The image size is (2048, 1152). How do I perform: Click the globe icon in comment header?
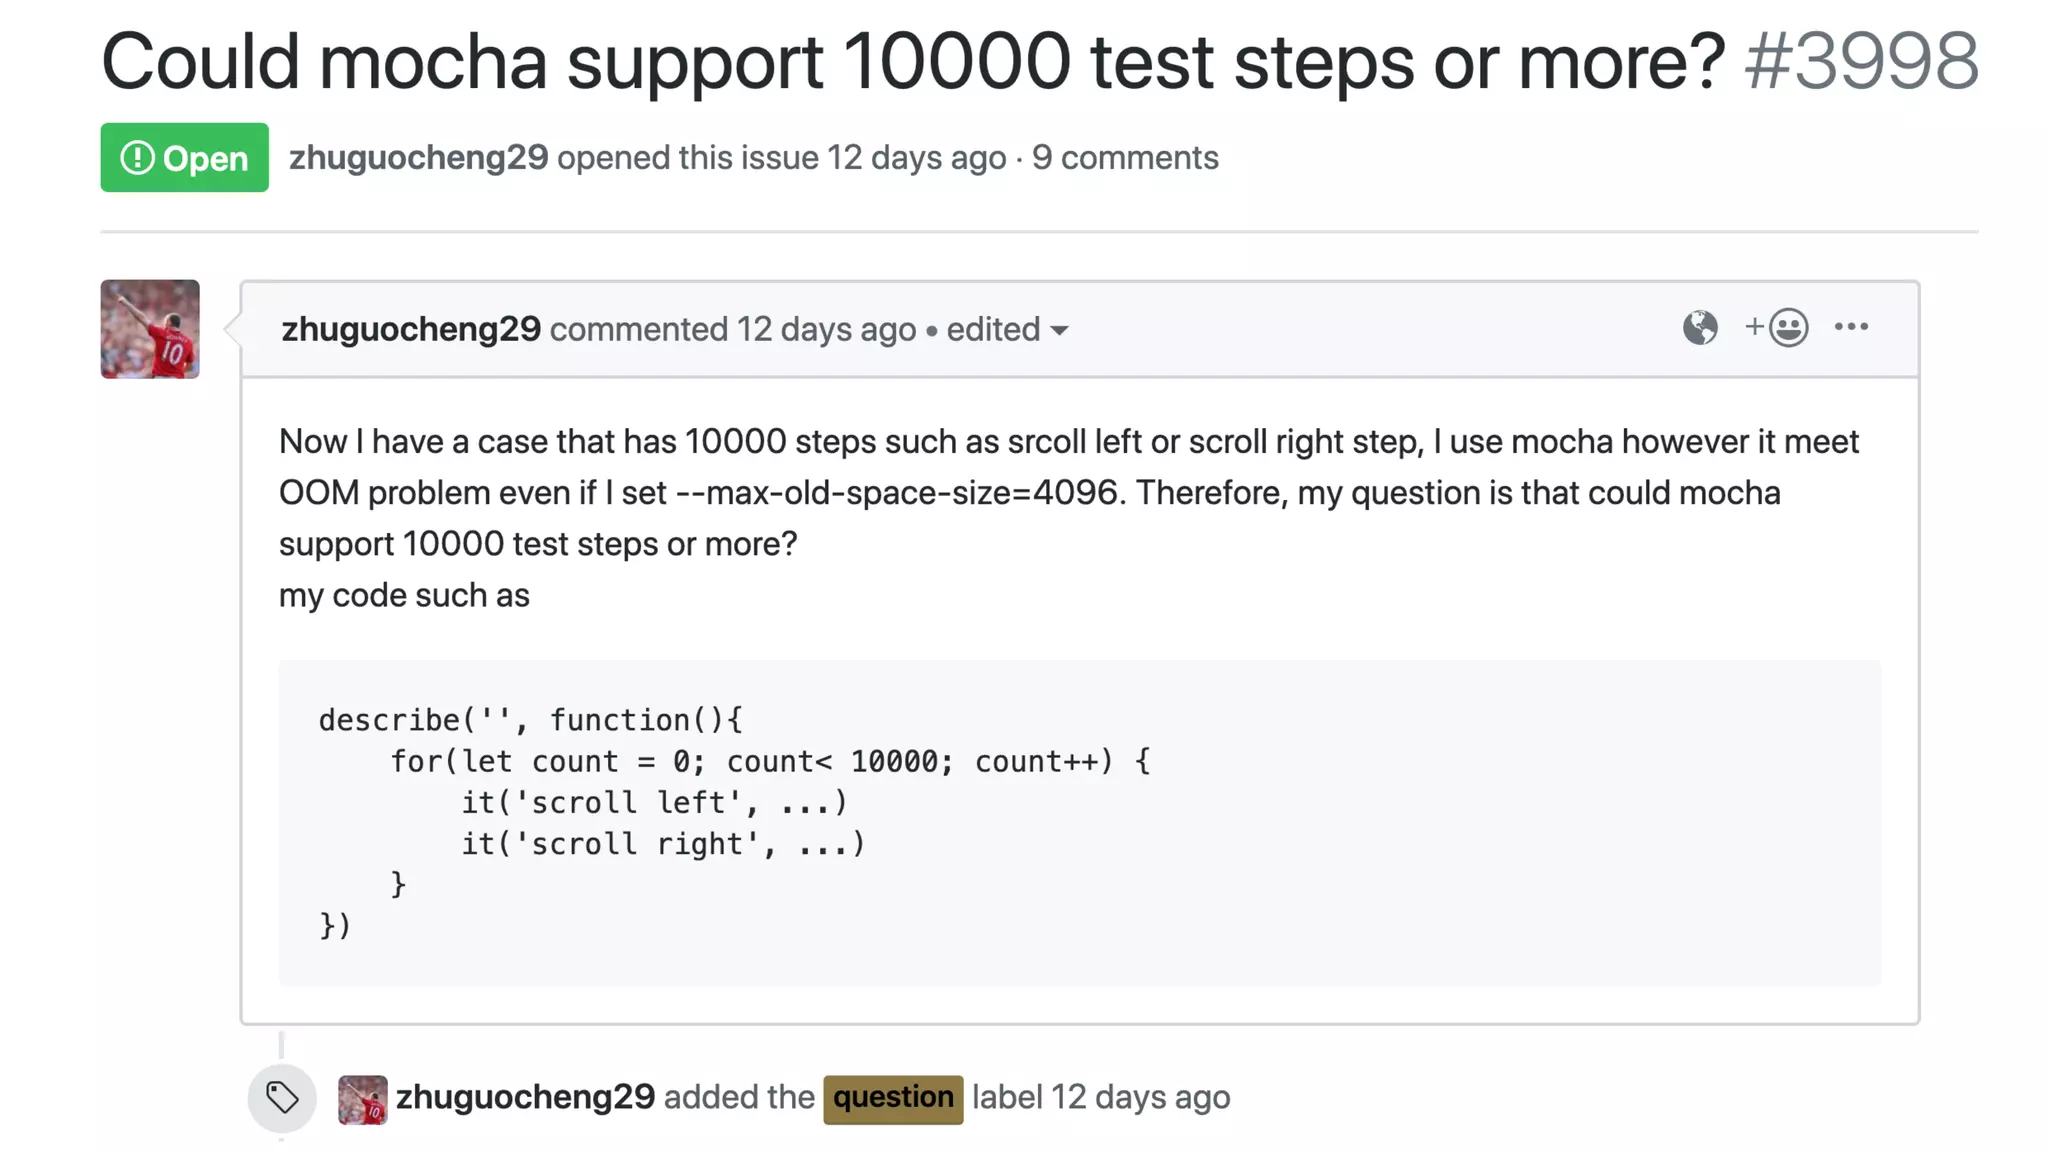(1699, 328)
